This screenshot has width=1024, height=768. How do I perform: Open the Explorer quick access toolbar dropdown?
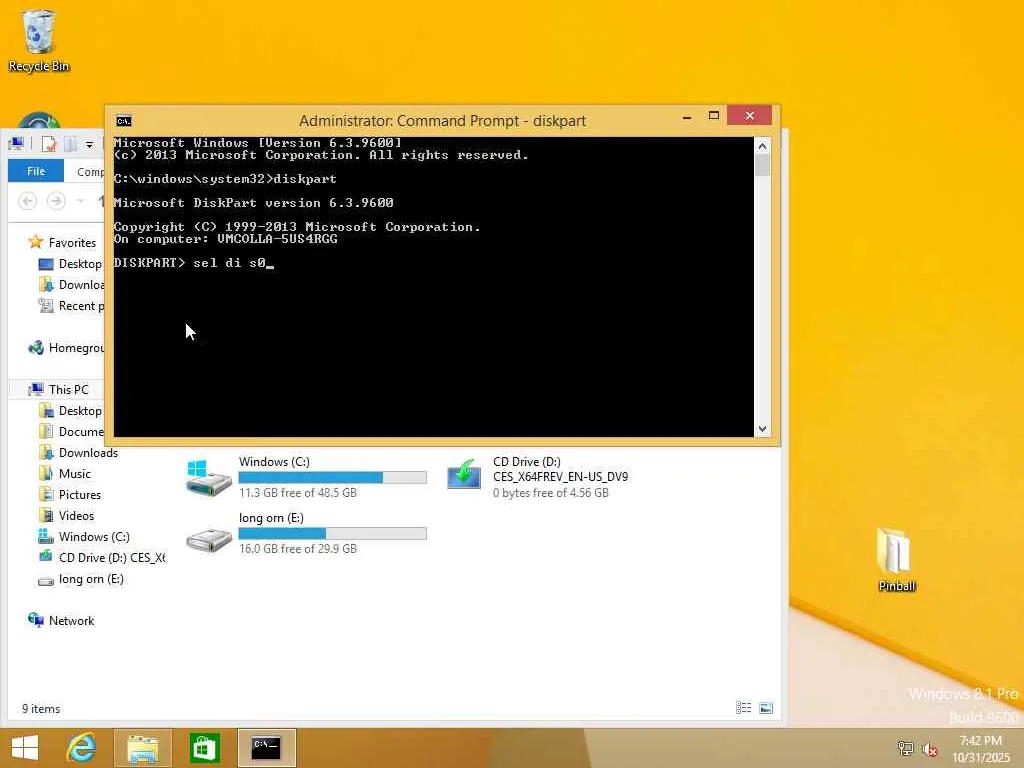pyautogui.click(x=89, y=144)
